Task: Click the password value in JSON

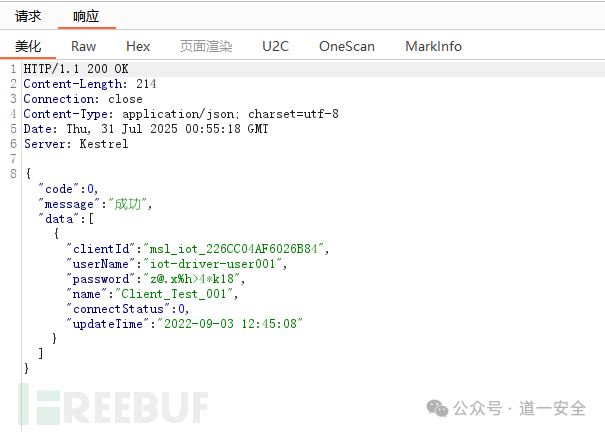Action: pyautogui.click(x=192, y=279)
